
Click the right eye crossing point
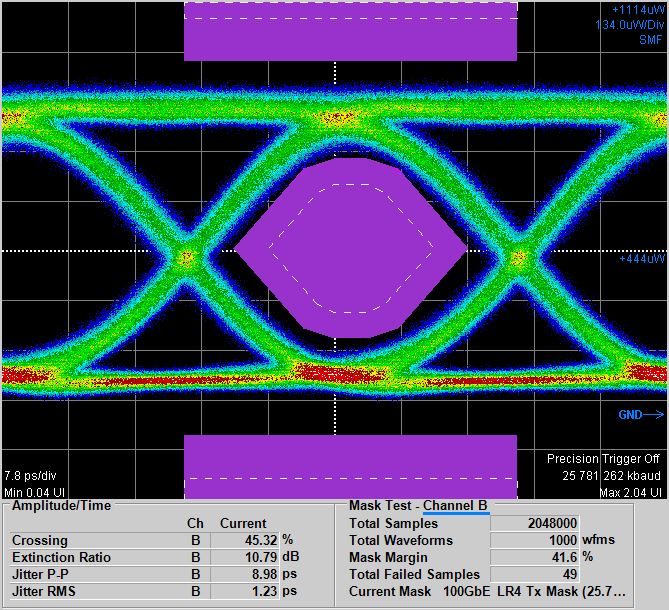(x=517, y=258)
